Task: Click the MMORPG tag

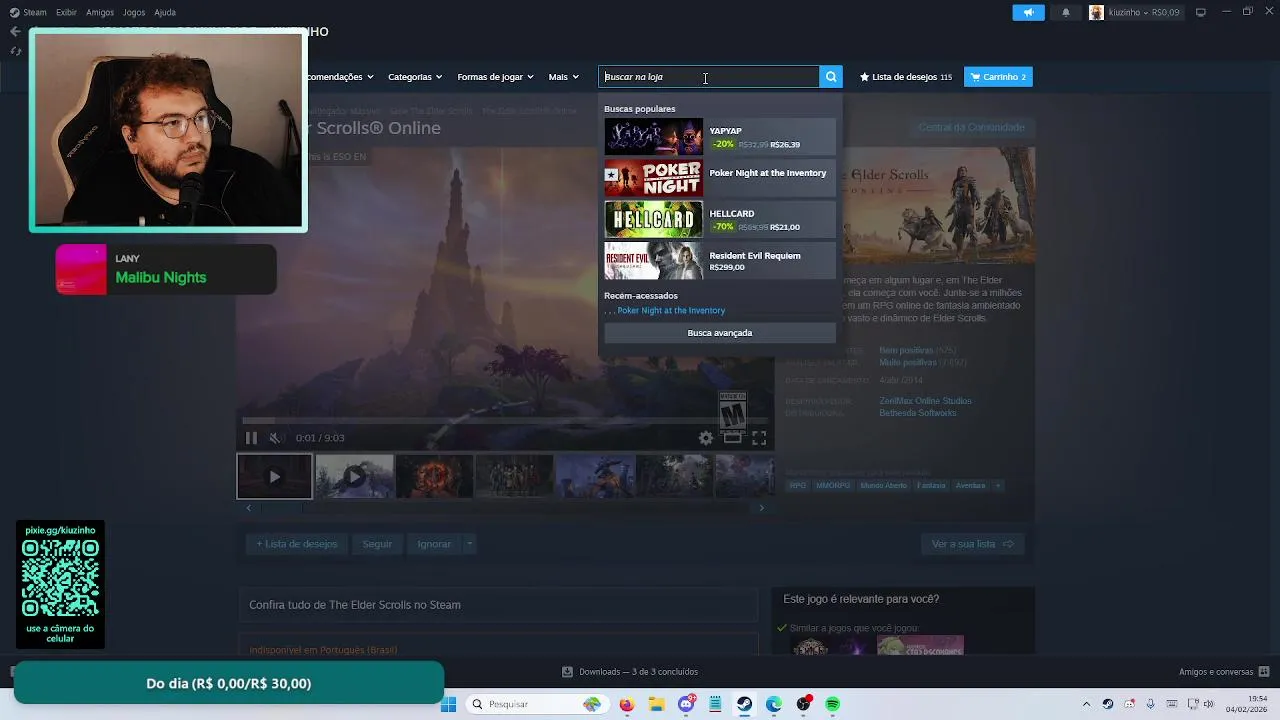Action: [833, 486]
